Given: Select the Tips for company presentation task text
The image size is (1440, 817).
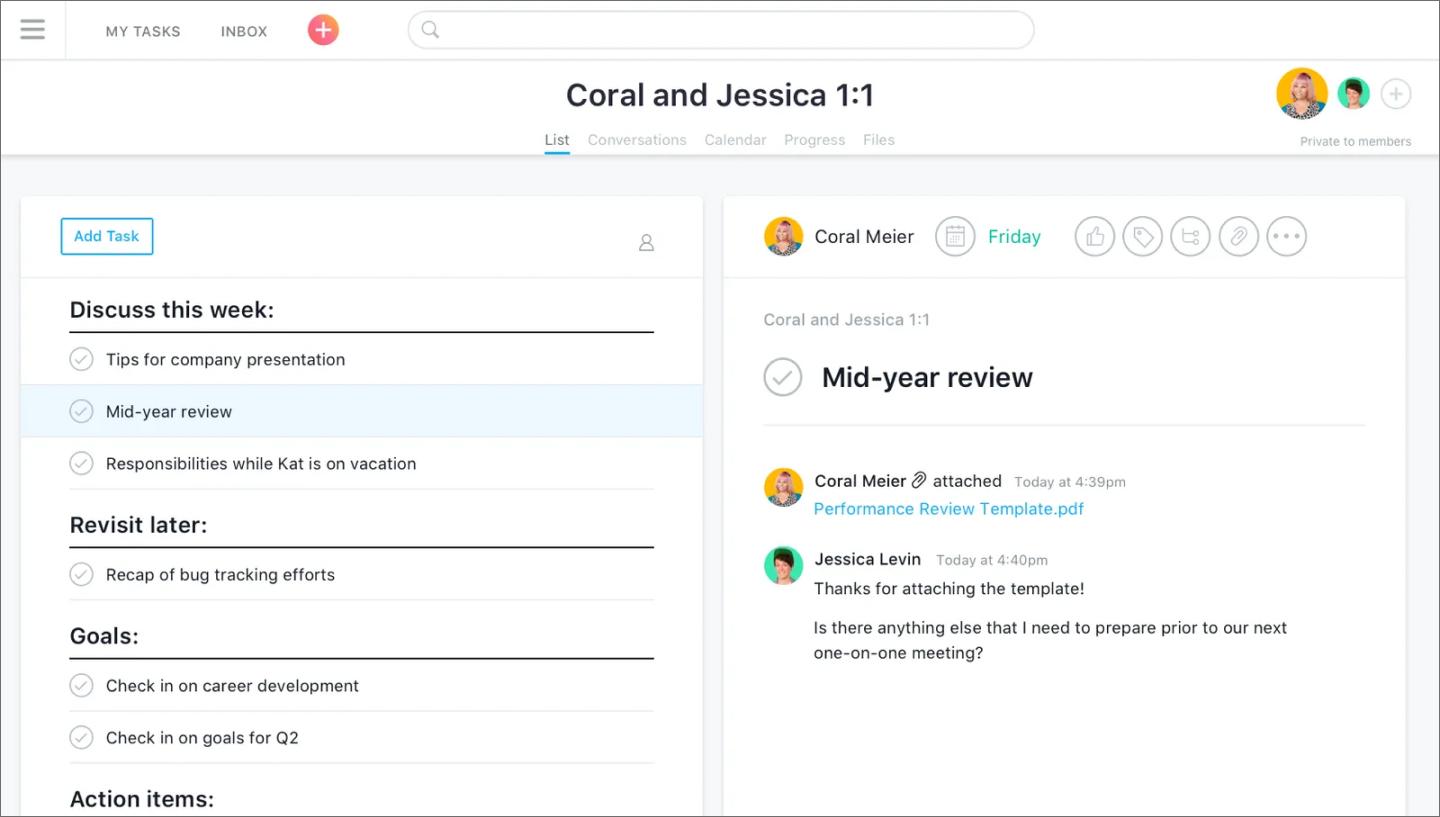Looking at the screenshot, I should pyautogui.click(x=225, y=359).
